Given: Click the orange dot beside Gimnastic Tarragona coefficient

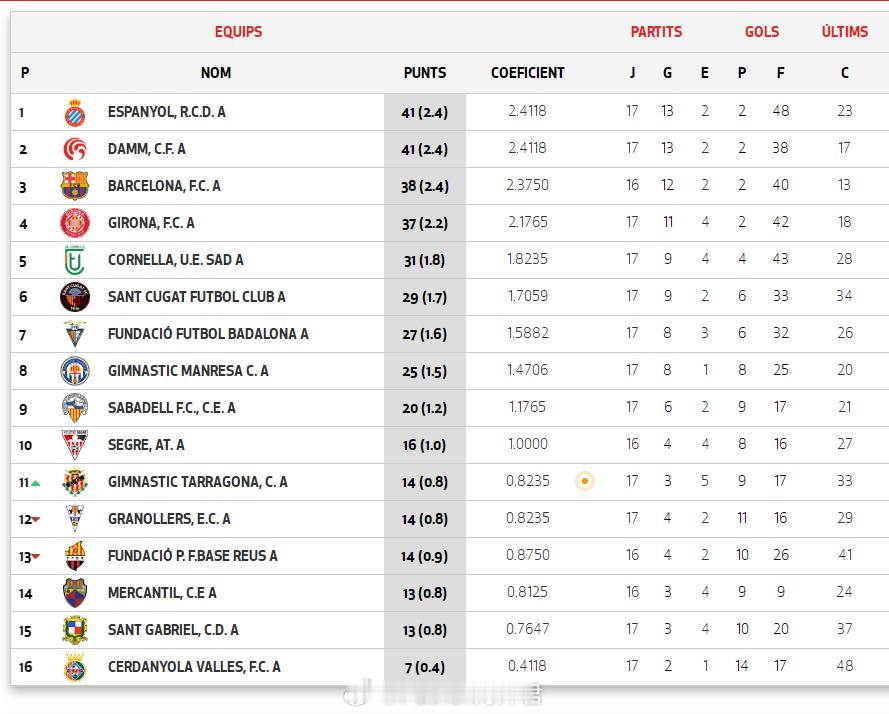Looking at the screenshot, I should click(x=585, y=481).
